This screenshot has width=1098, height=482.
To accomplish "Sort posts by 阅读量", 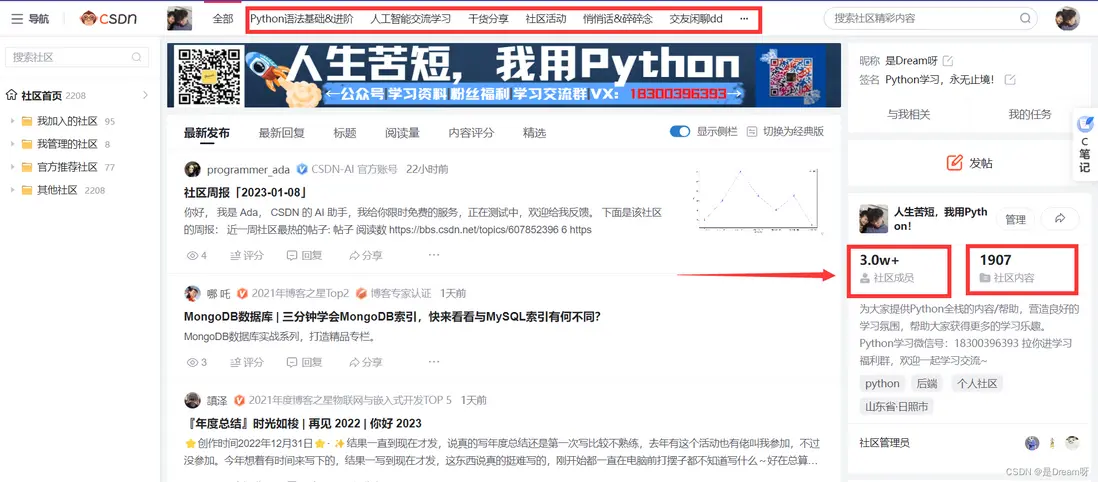I will pyautogui.click(x=402, y=132).
